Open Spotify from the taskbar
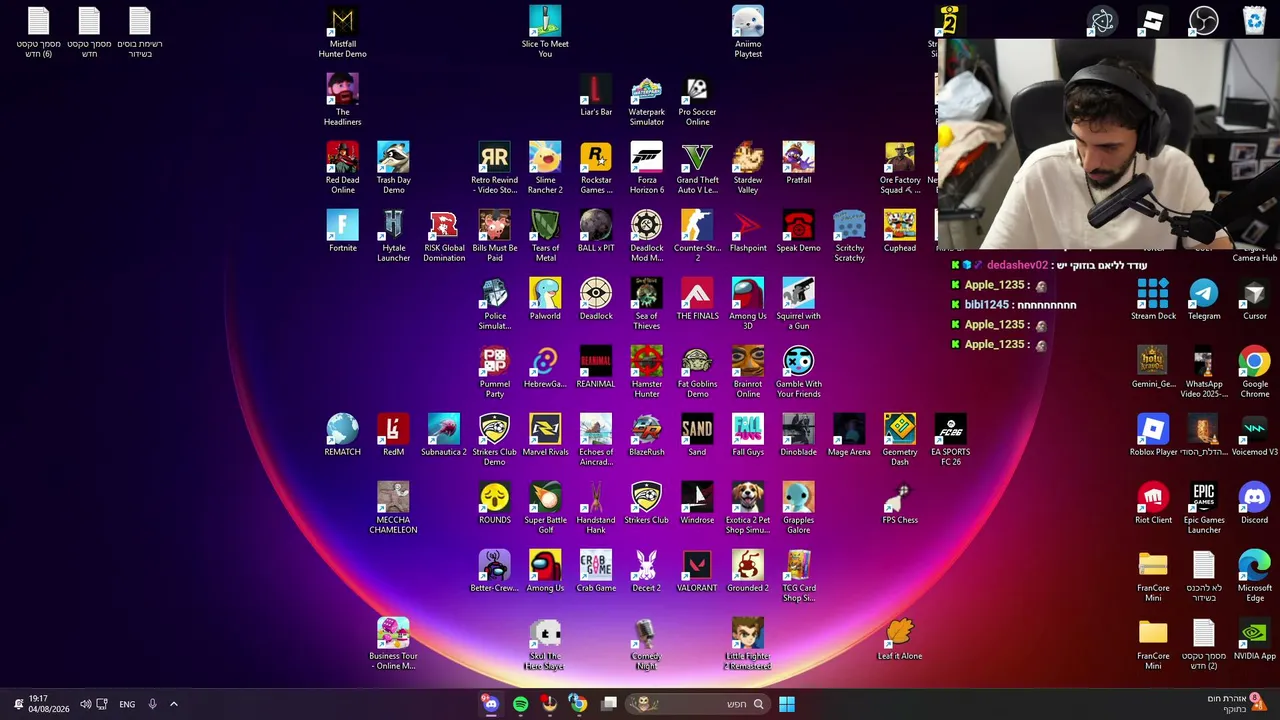The width and height of the screenshot is (1280, 720). point(520,704)
